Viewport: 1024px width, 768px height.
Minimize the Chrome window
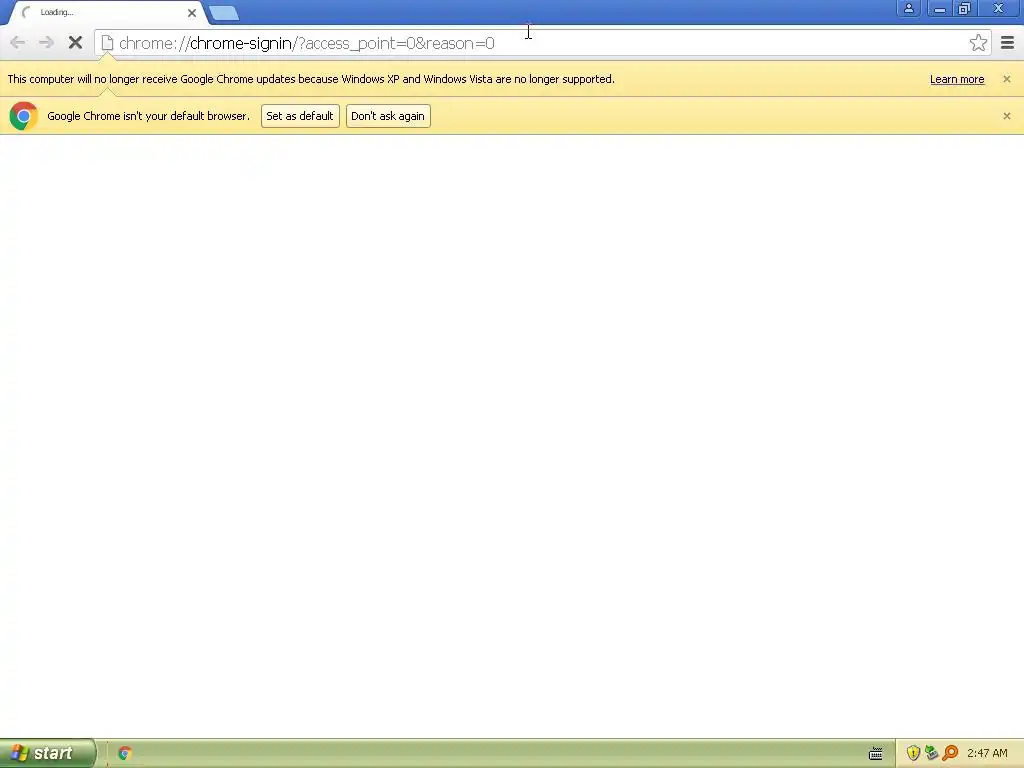(x=939, y=8)
